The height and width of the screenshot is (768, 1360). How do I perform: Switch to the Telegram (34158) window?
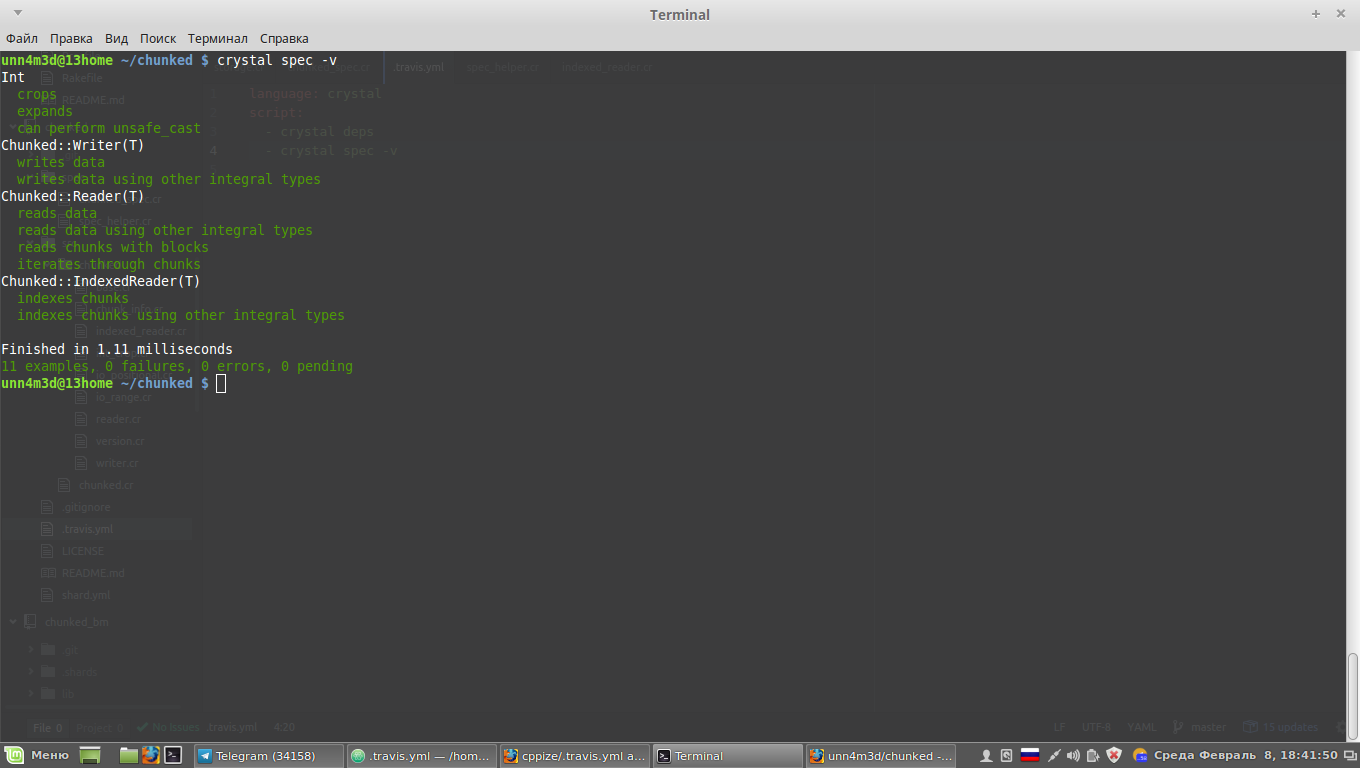268,756
